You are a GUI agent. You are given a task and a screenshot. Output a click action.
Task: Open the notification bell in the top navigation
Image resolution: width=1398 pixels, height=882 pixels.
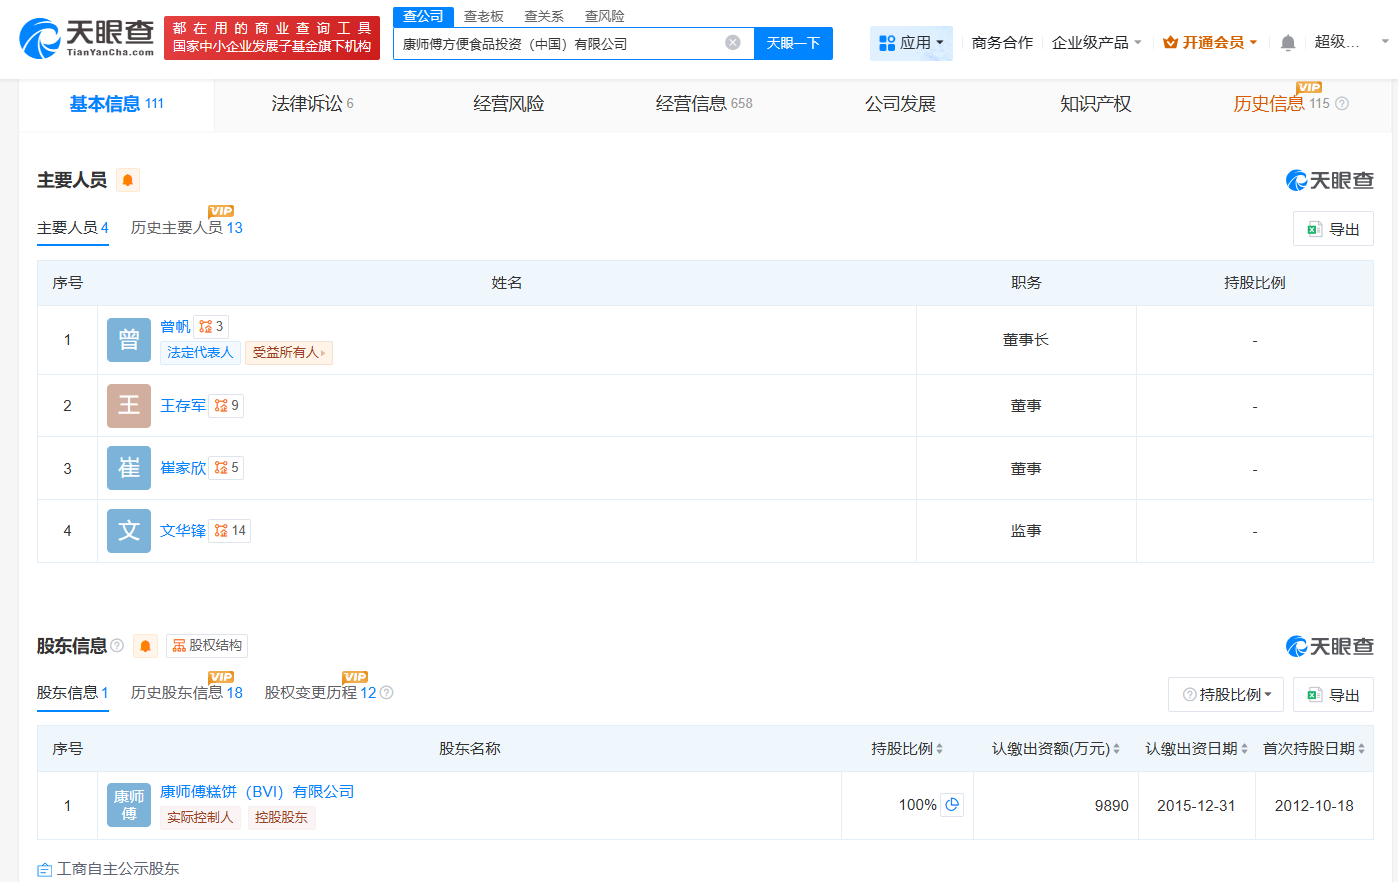click(1286, 42)
